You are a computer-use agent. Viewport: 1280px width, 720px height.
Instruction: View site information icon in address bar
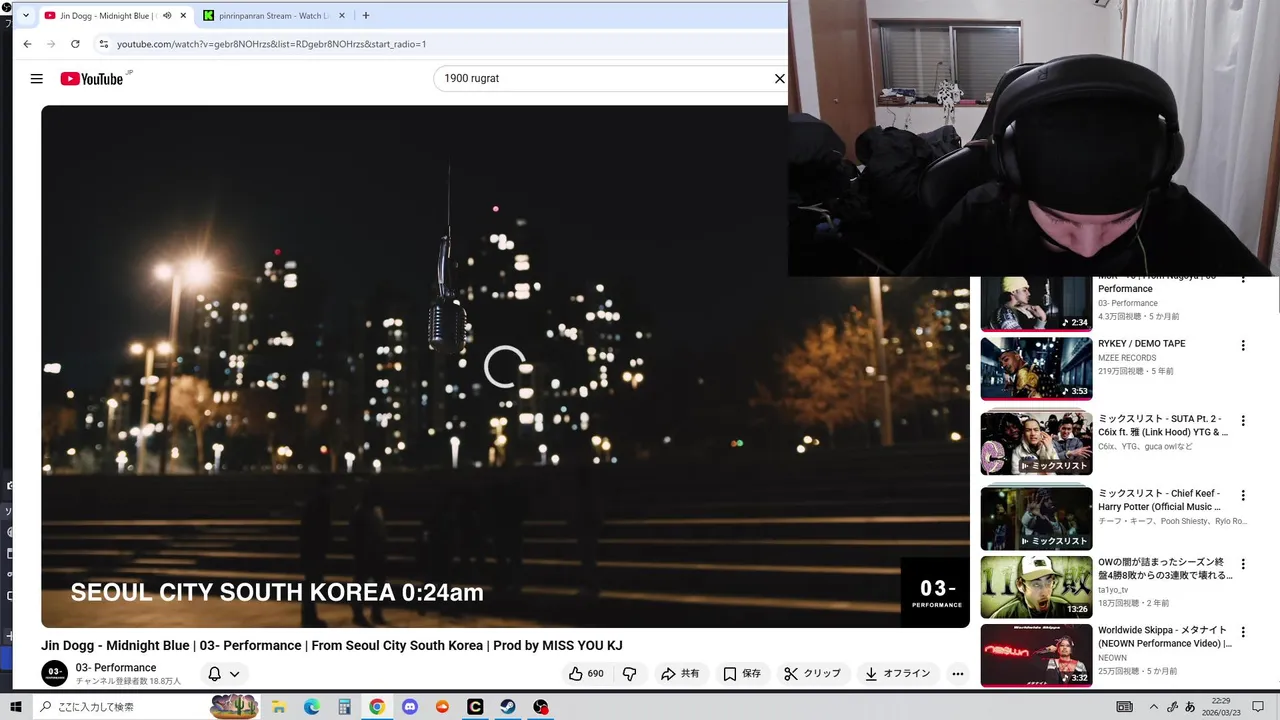[x=103, y=44]
